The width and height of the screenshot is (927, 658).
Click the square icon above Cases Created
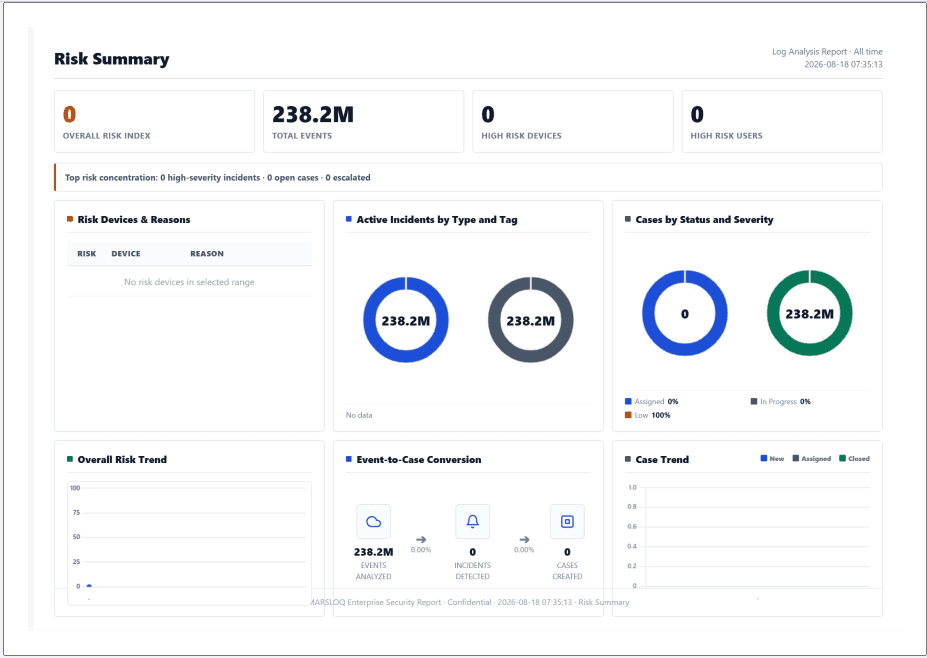coord(567,521)
